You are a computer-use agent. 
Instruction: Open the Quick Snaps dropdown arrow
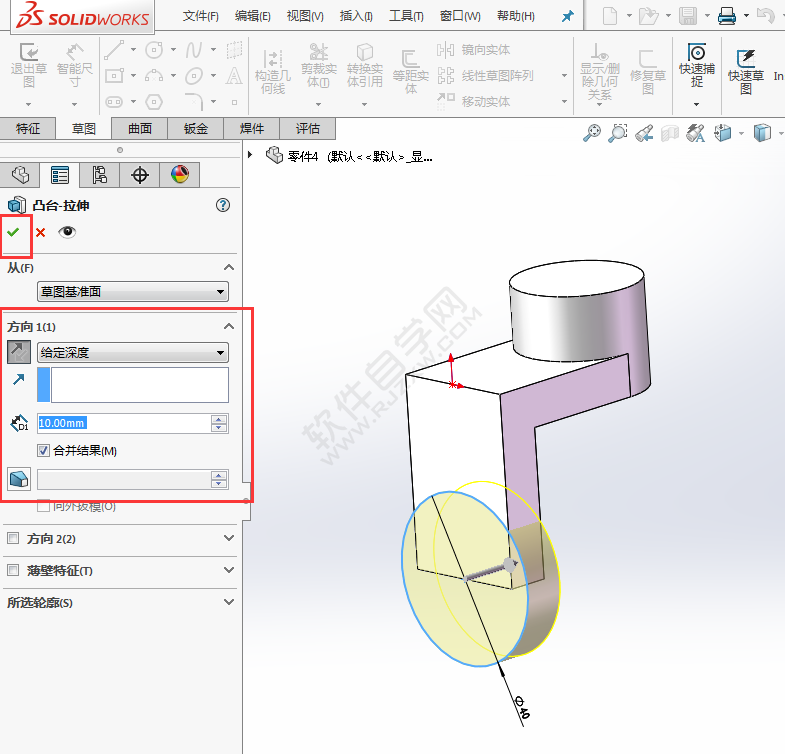click(696, 104)
